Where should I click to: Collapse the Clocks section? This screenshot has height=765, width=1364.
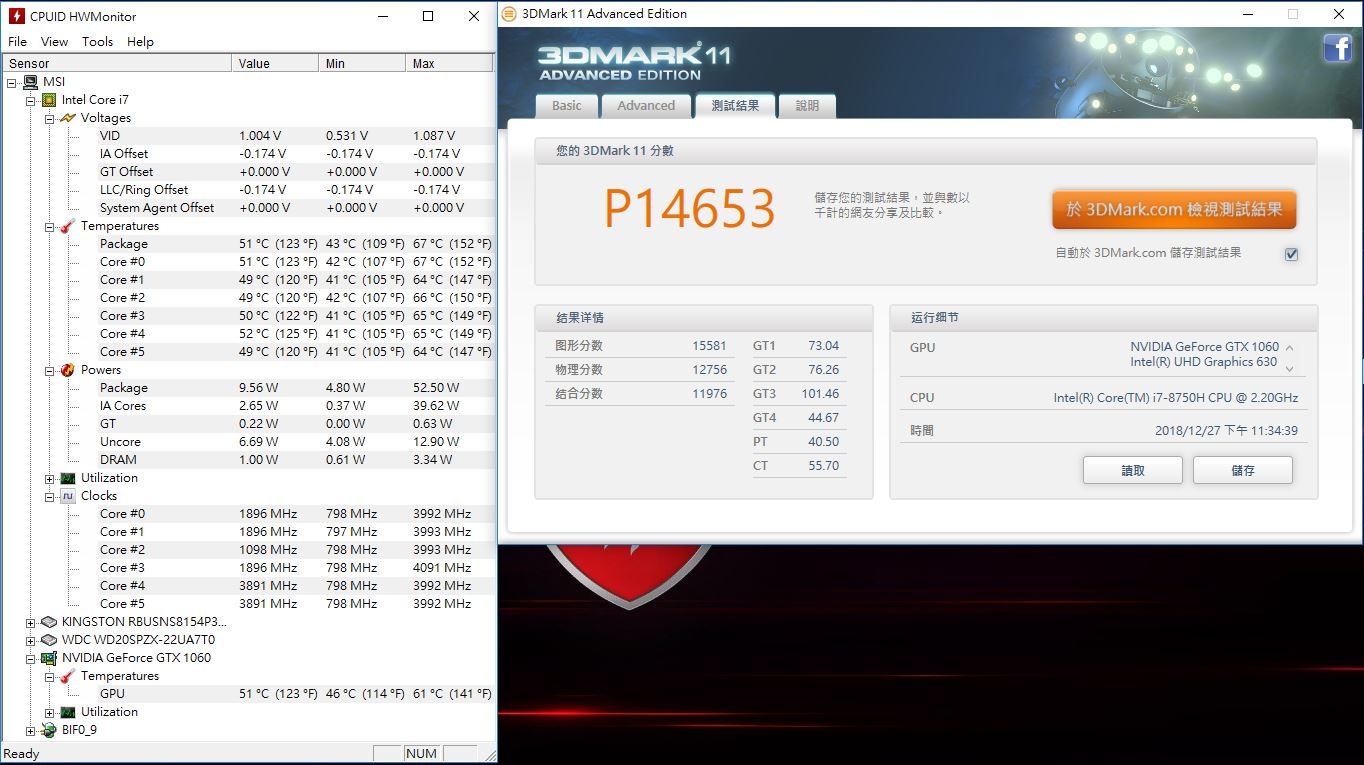[x=49, y=496]
